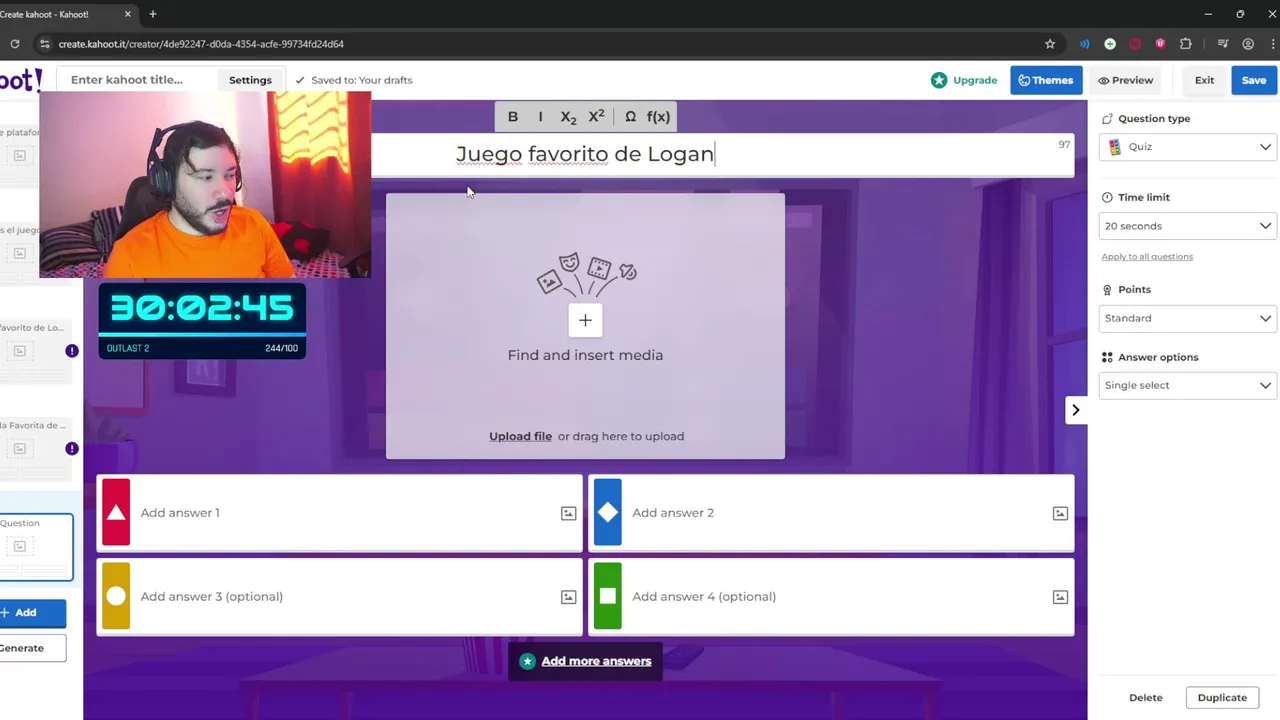Add image to answer 1

tap(568, 513)
